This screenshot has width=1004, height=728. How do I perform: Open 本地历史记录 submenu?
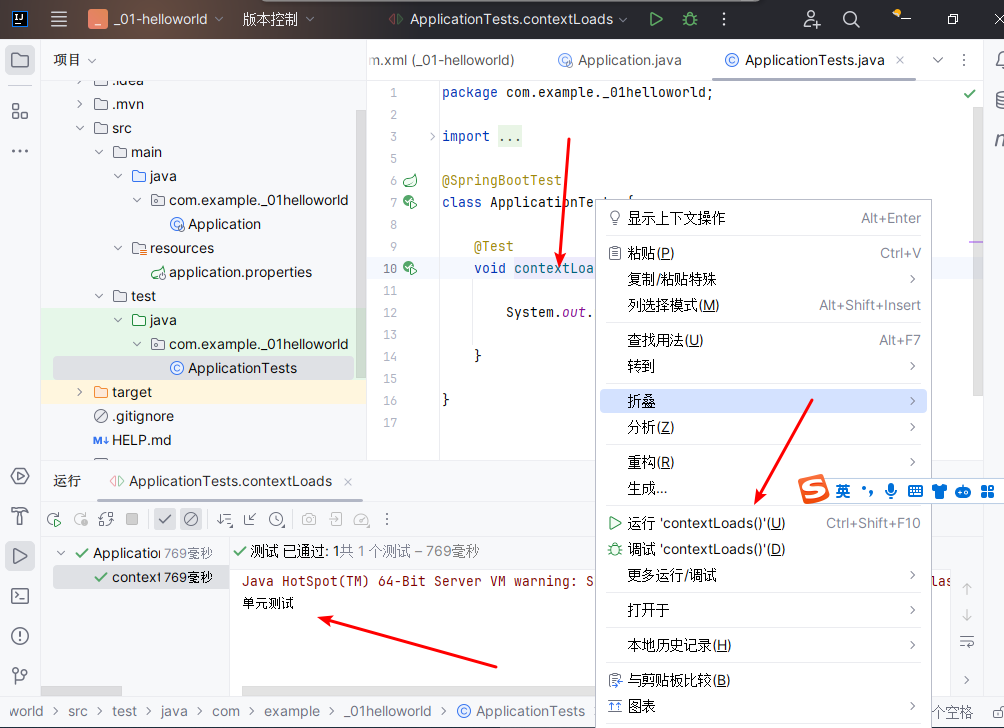763,645
